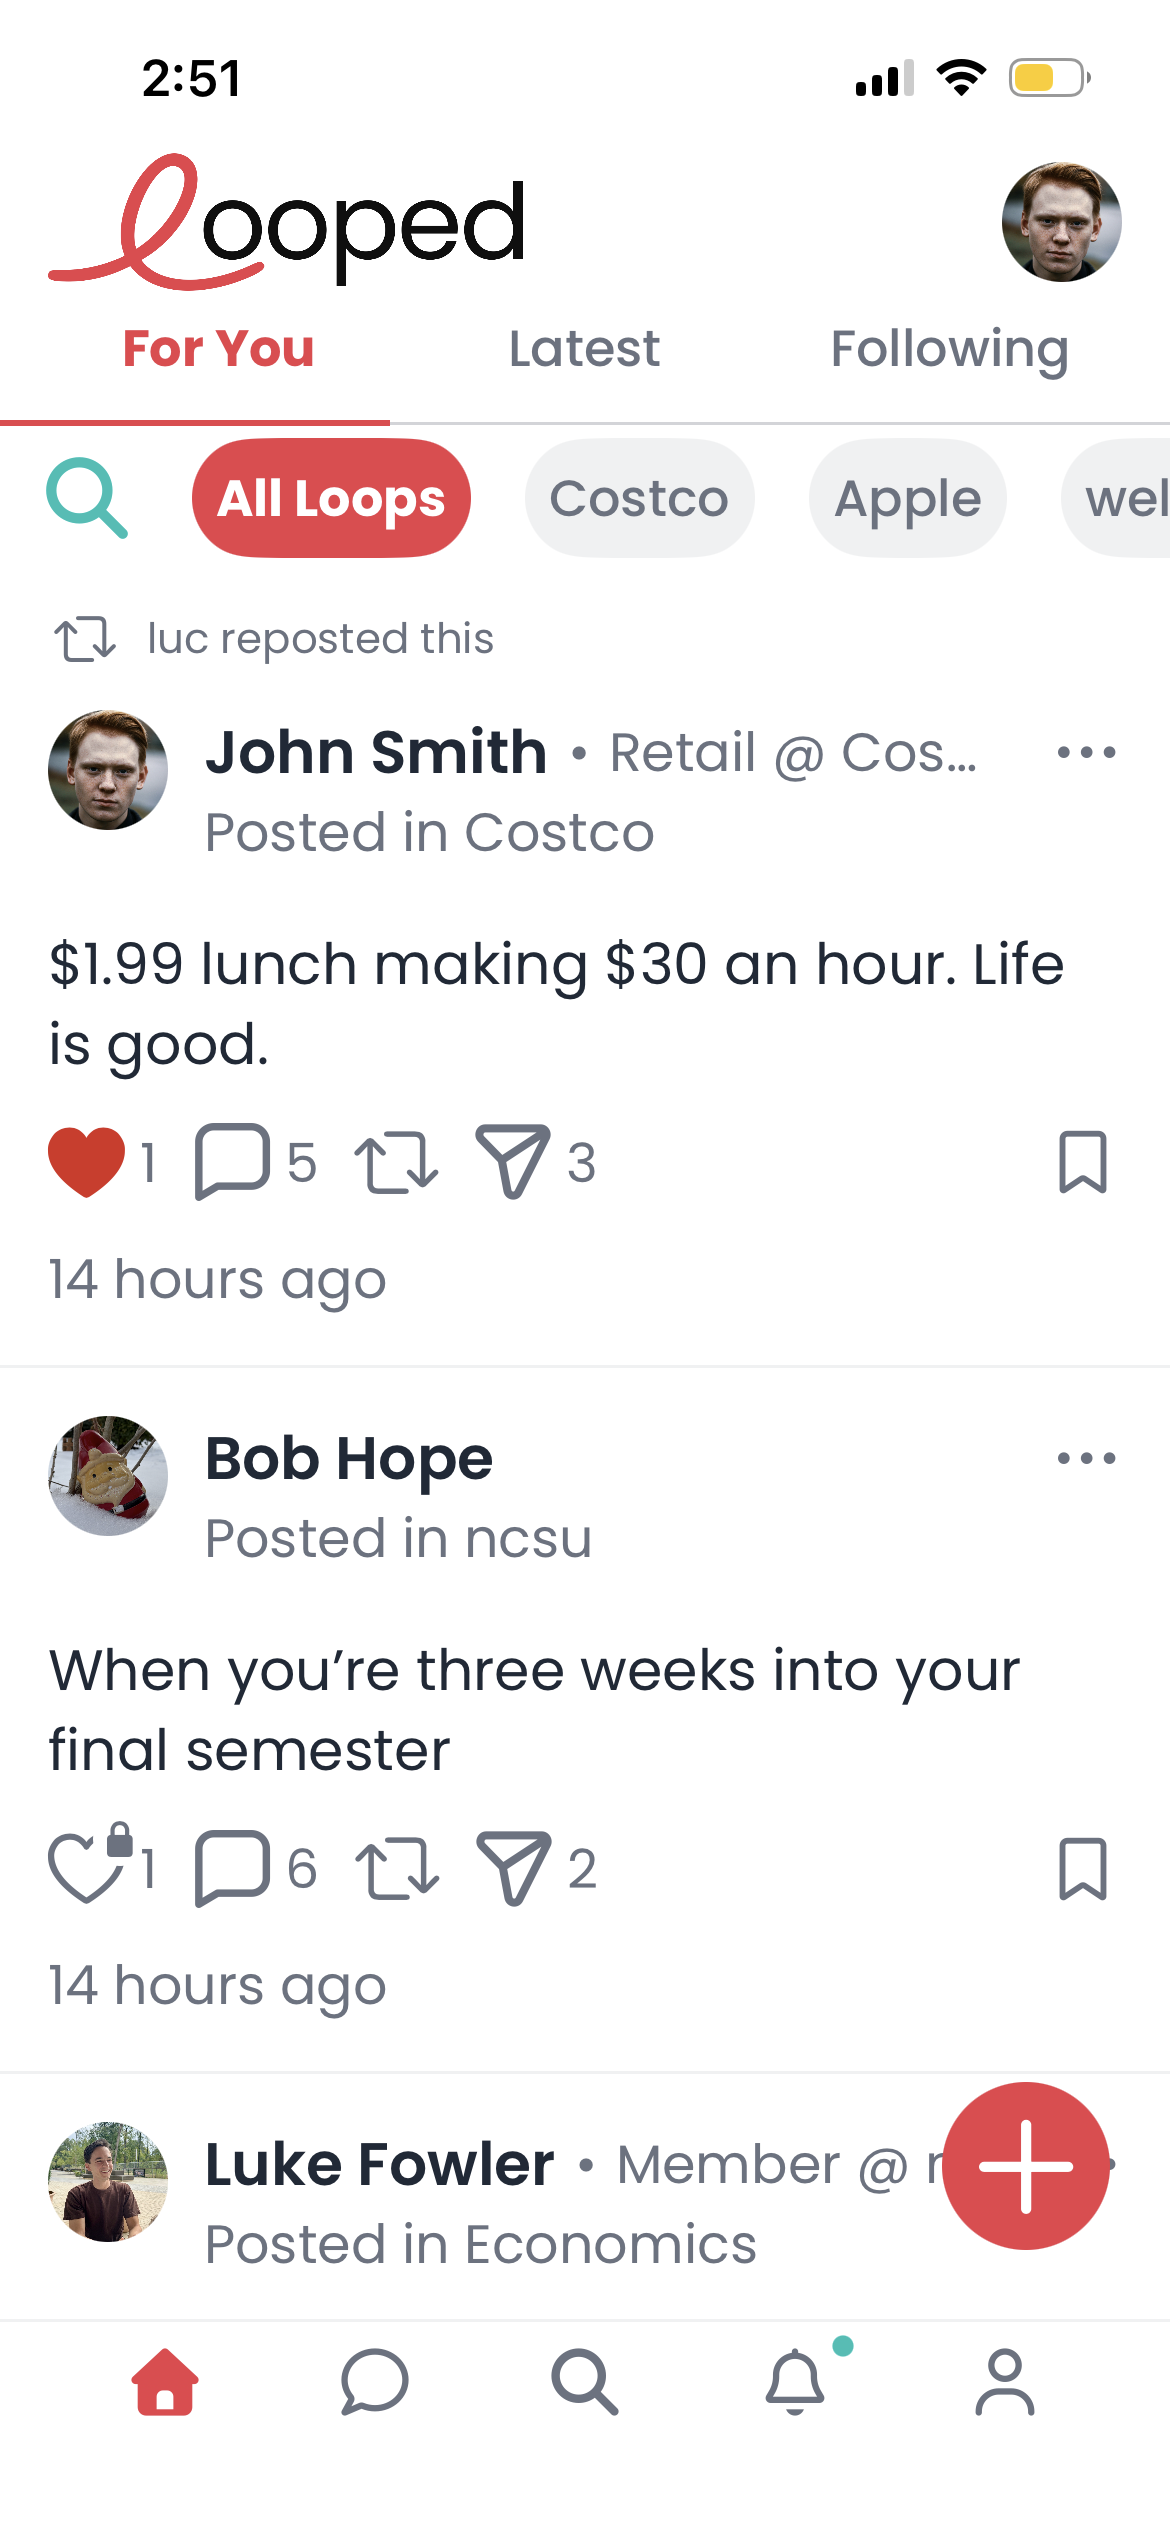Screen dimensions: 1170x2532
Task: Go to profile tab in bottom bar
Action: tap(1004, 2382)
